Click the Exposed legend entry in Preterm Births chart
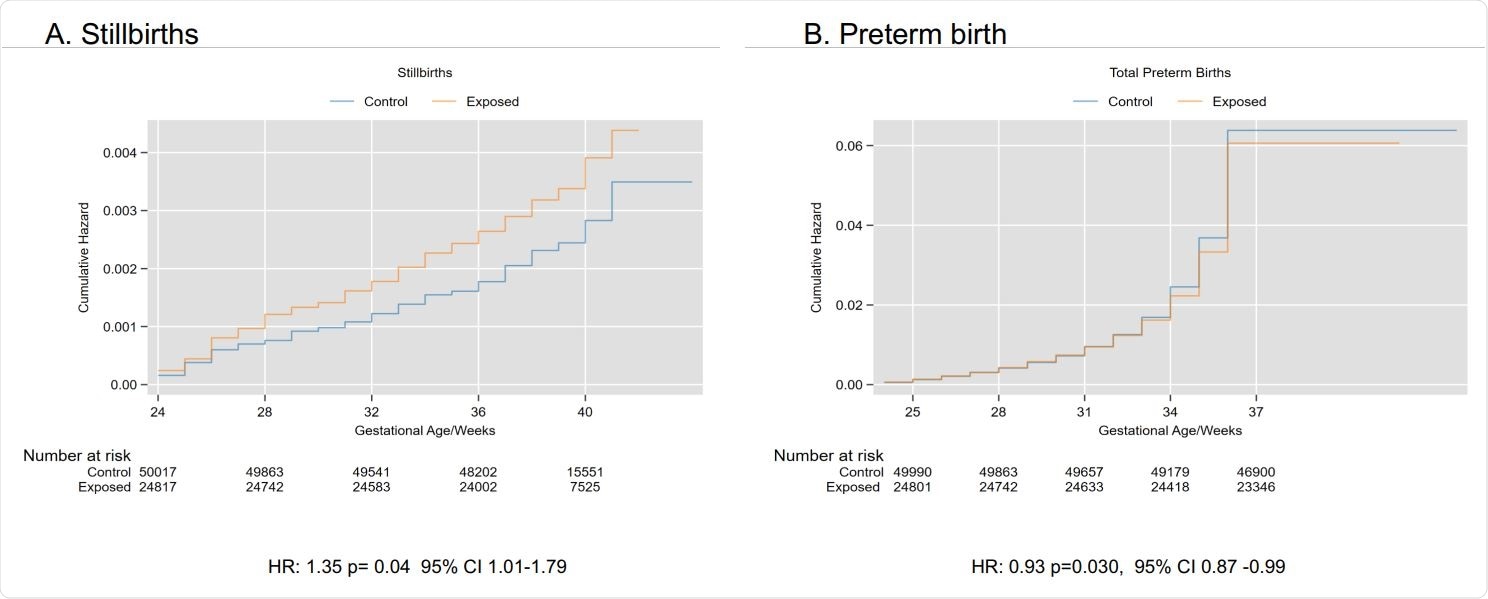Viewport: 1488px width, 599px height. (x=1238, y=102)
